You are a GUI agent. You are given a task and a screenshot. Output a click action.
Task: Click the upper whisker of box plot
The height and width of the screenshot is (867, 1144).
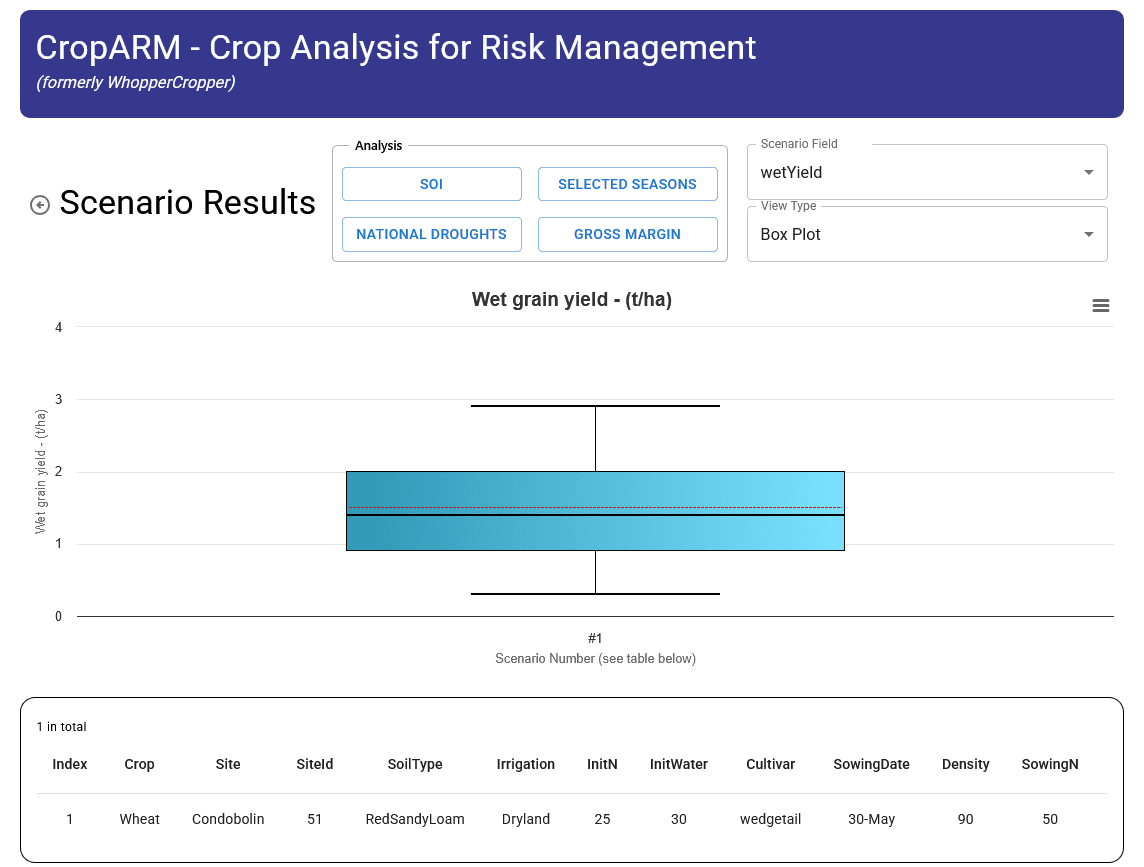[x=595, y=406]
